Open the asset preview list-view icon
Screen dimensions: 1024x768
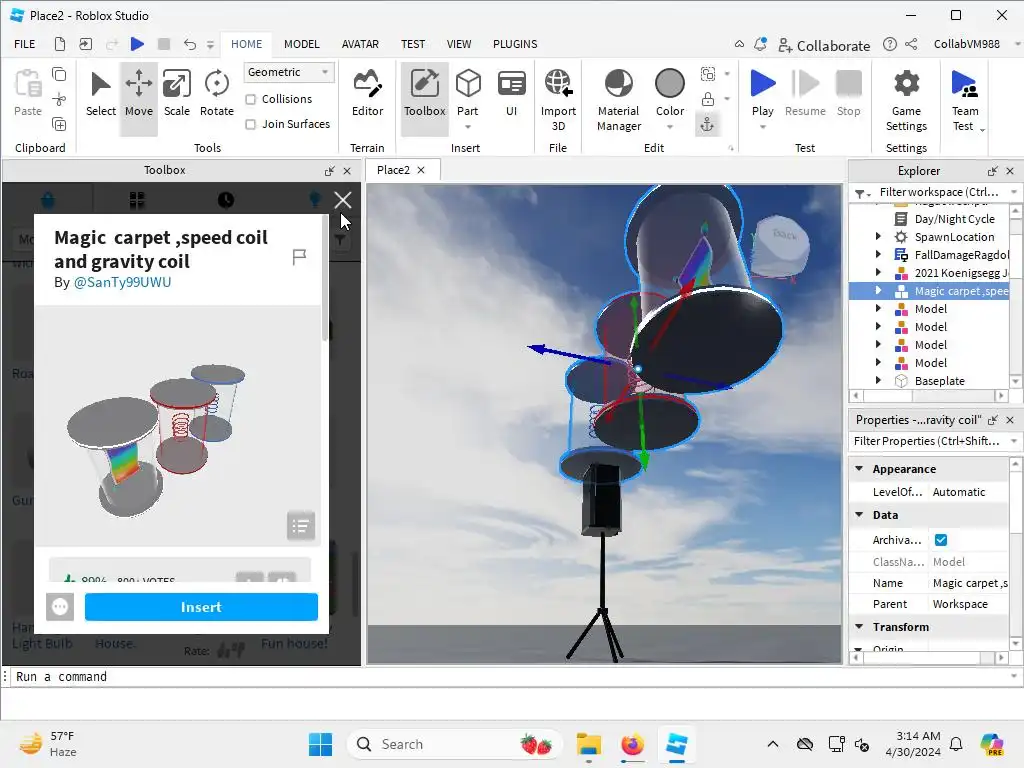click(300, 526)
